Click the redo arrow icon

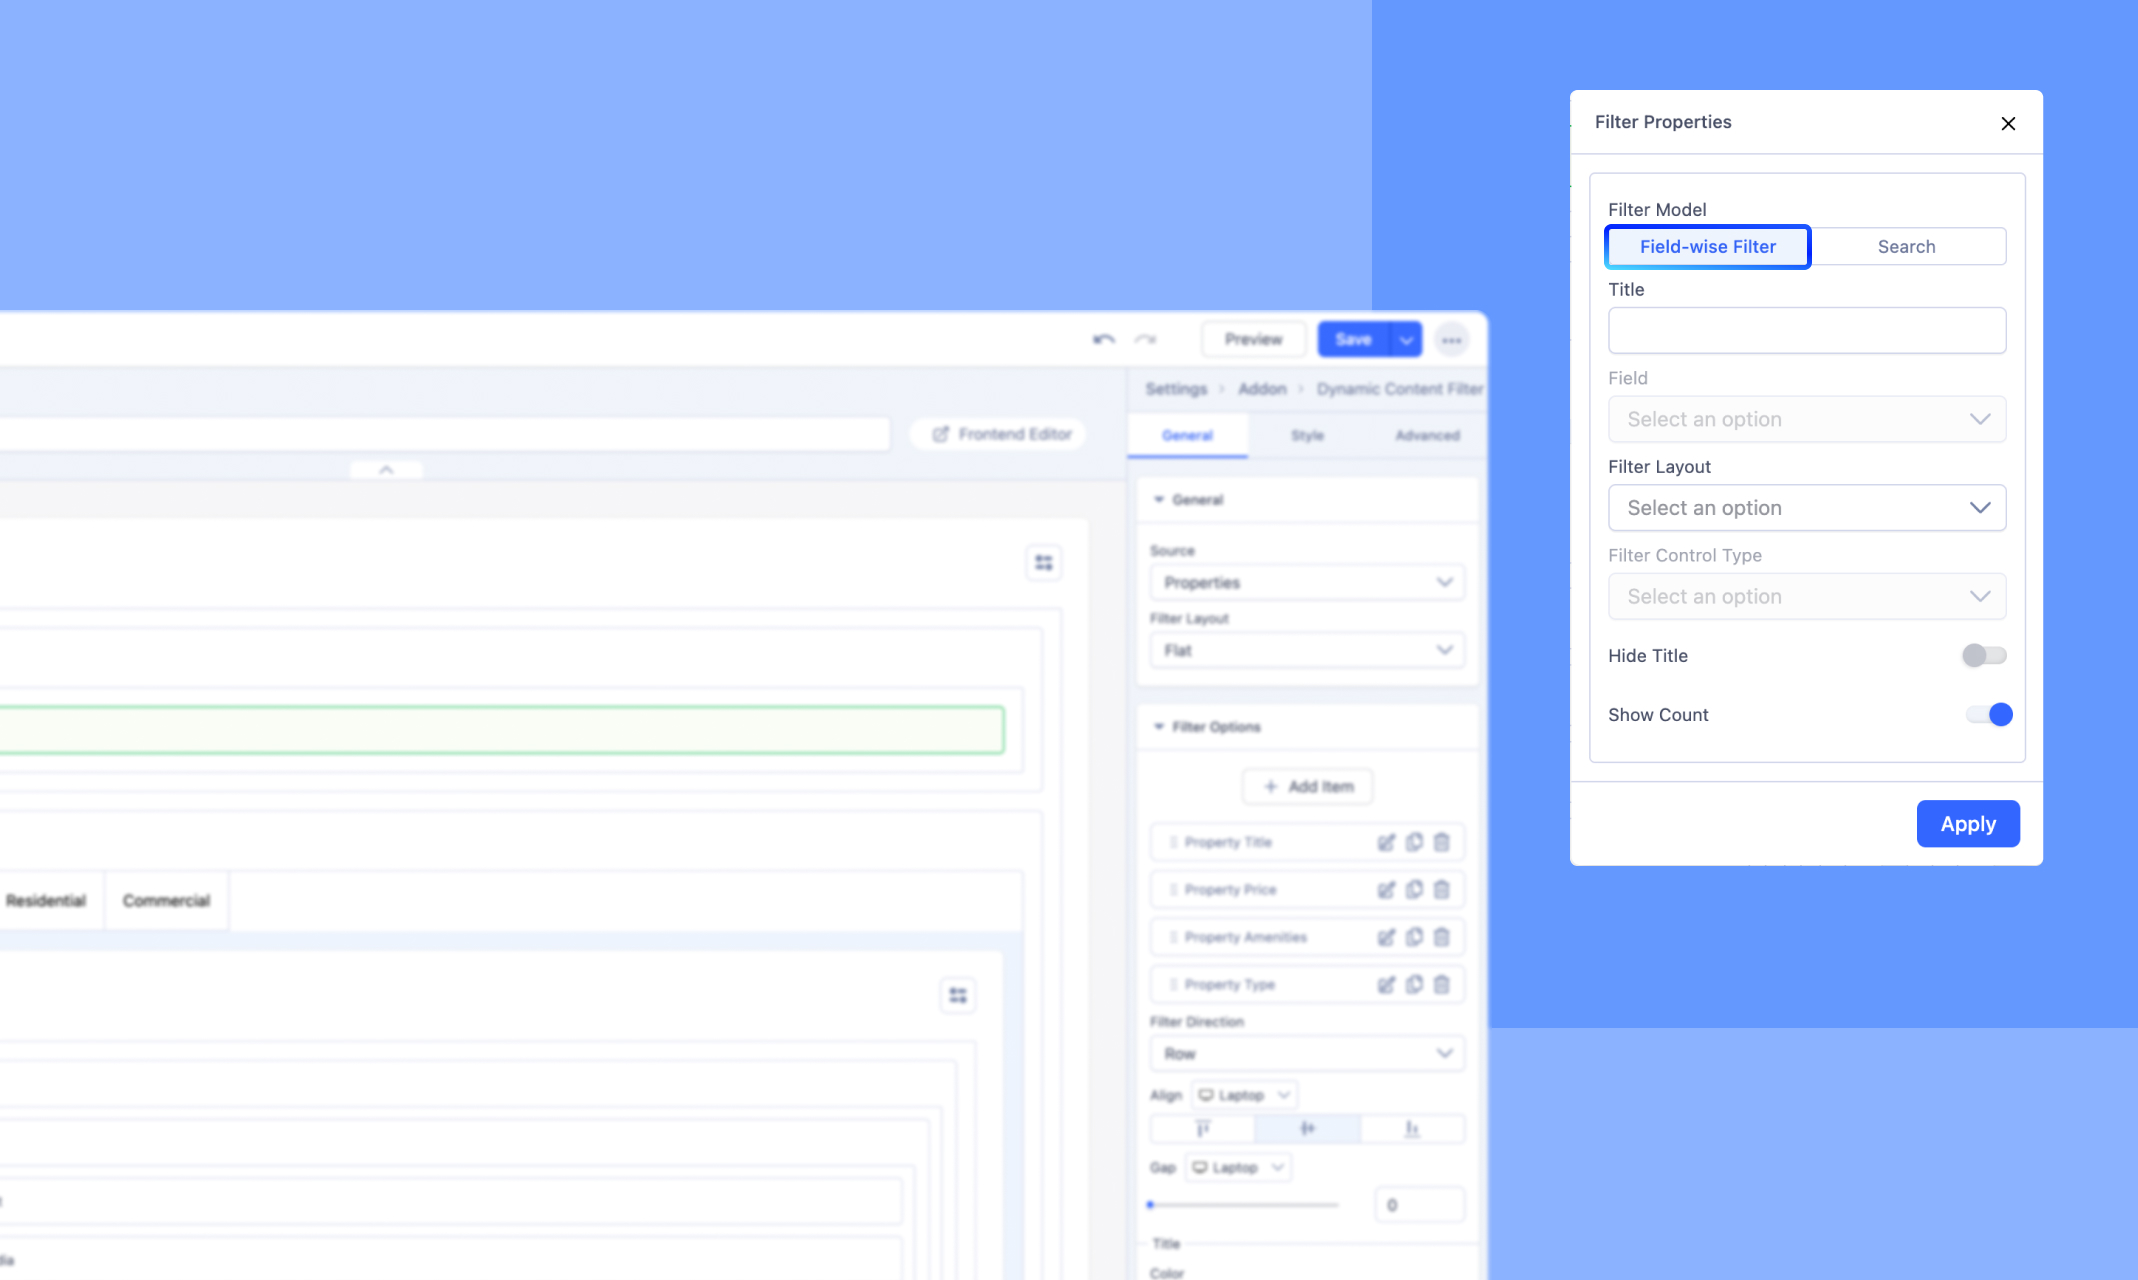tap(1145, 340)
